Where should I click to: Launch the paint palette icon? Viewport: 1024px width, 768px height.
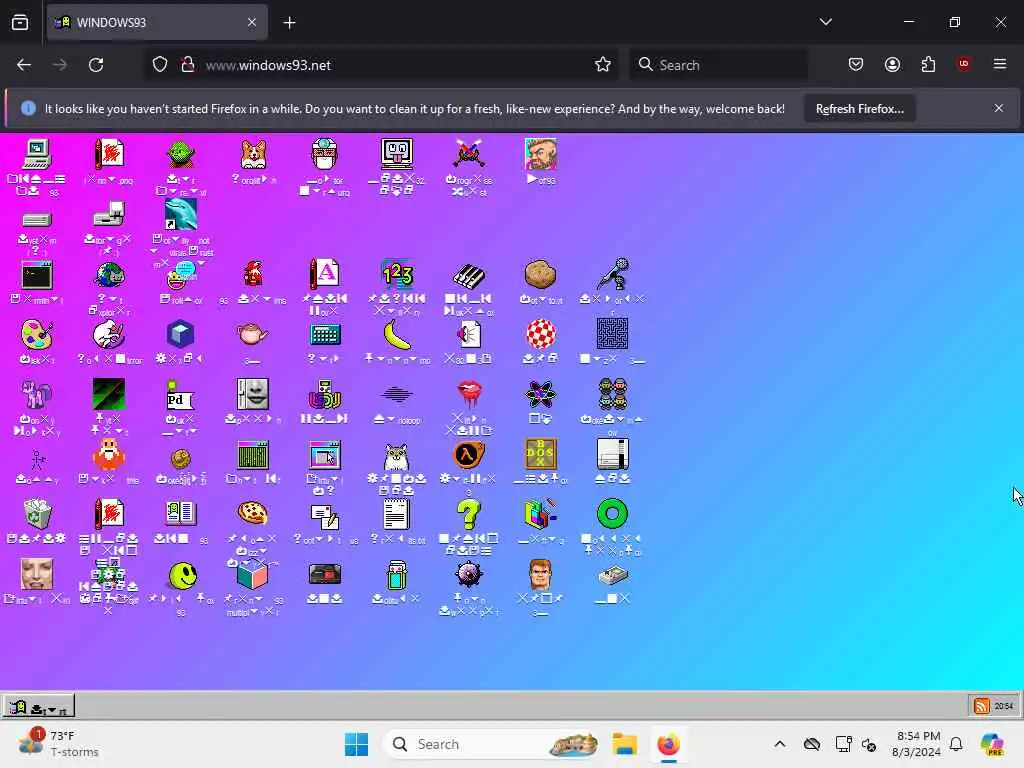[37, 335]
